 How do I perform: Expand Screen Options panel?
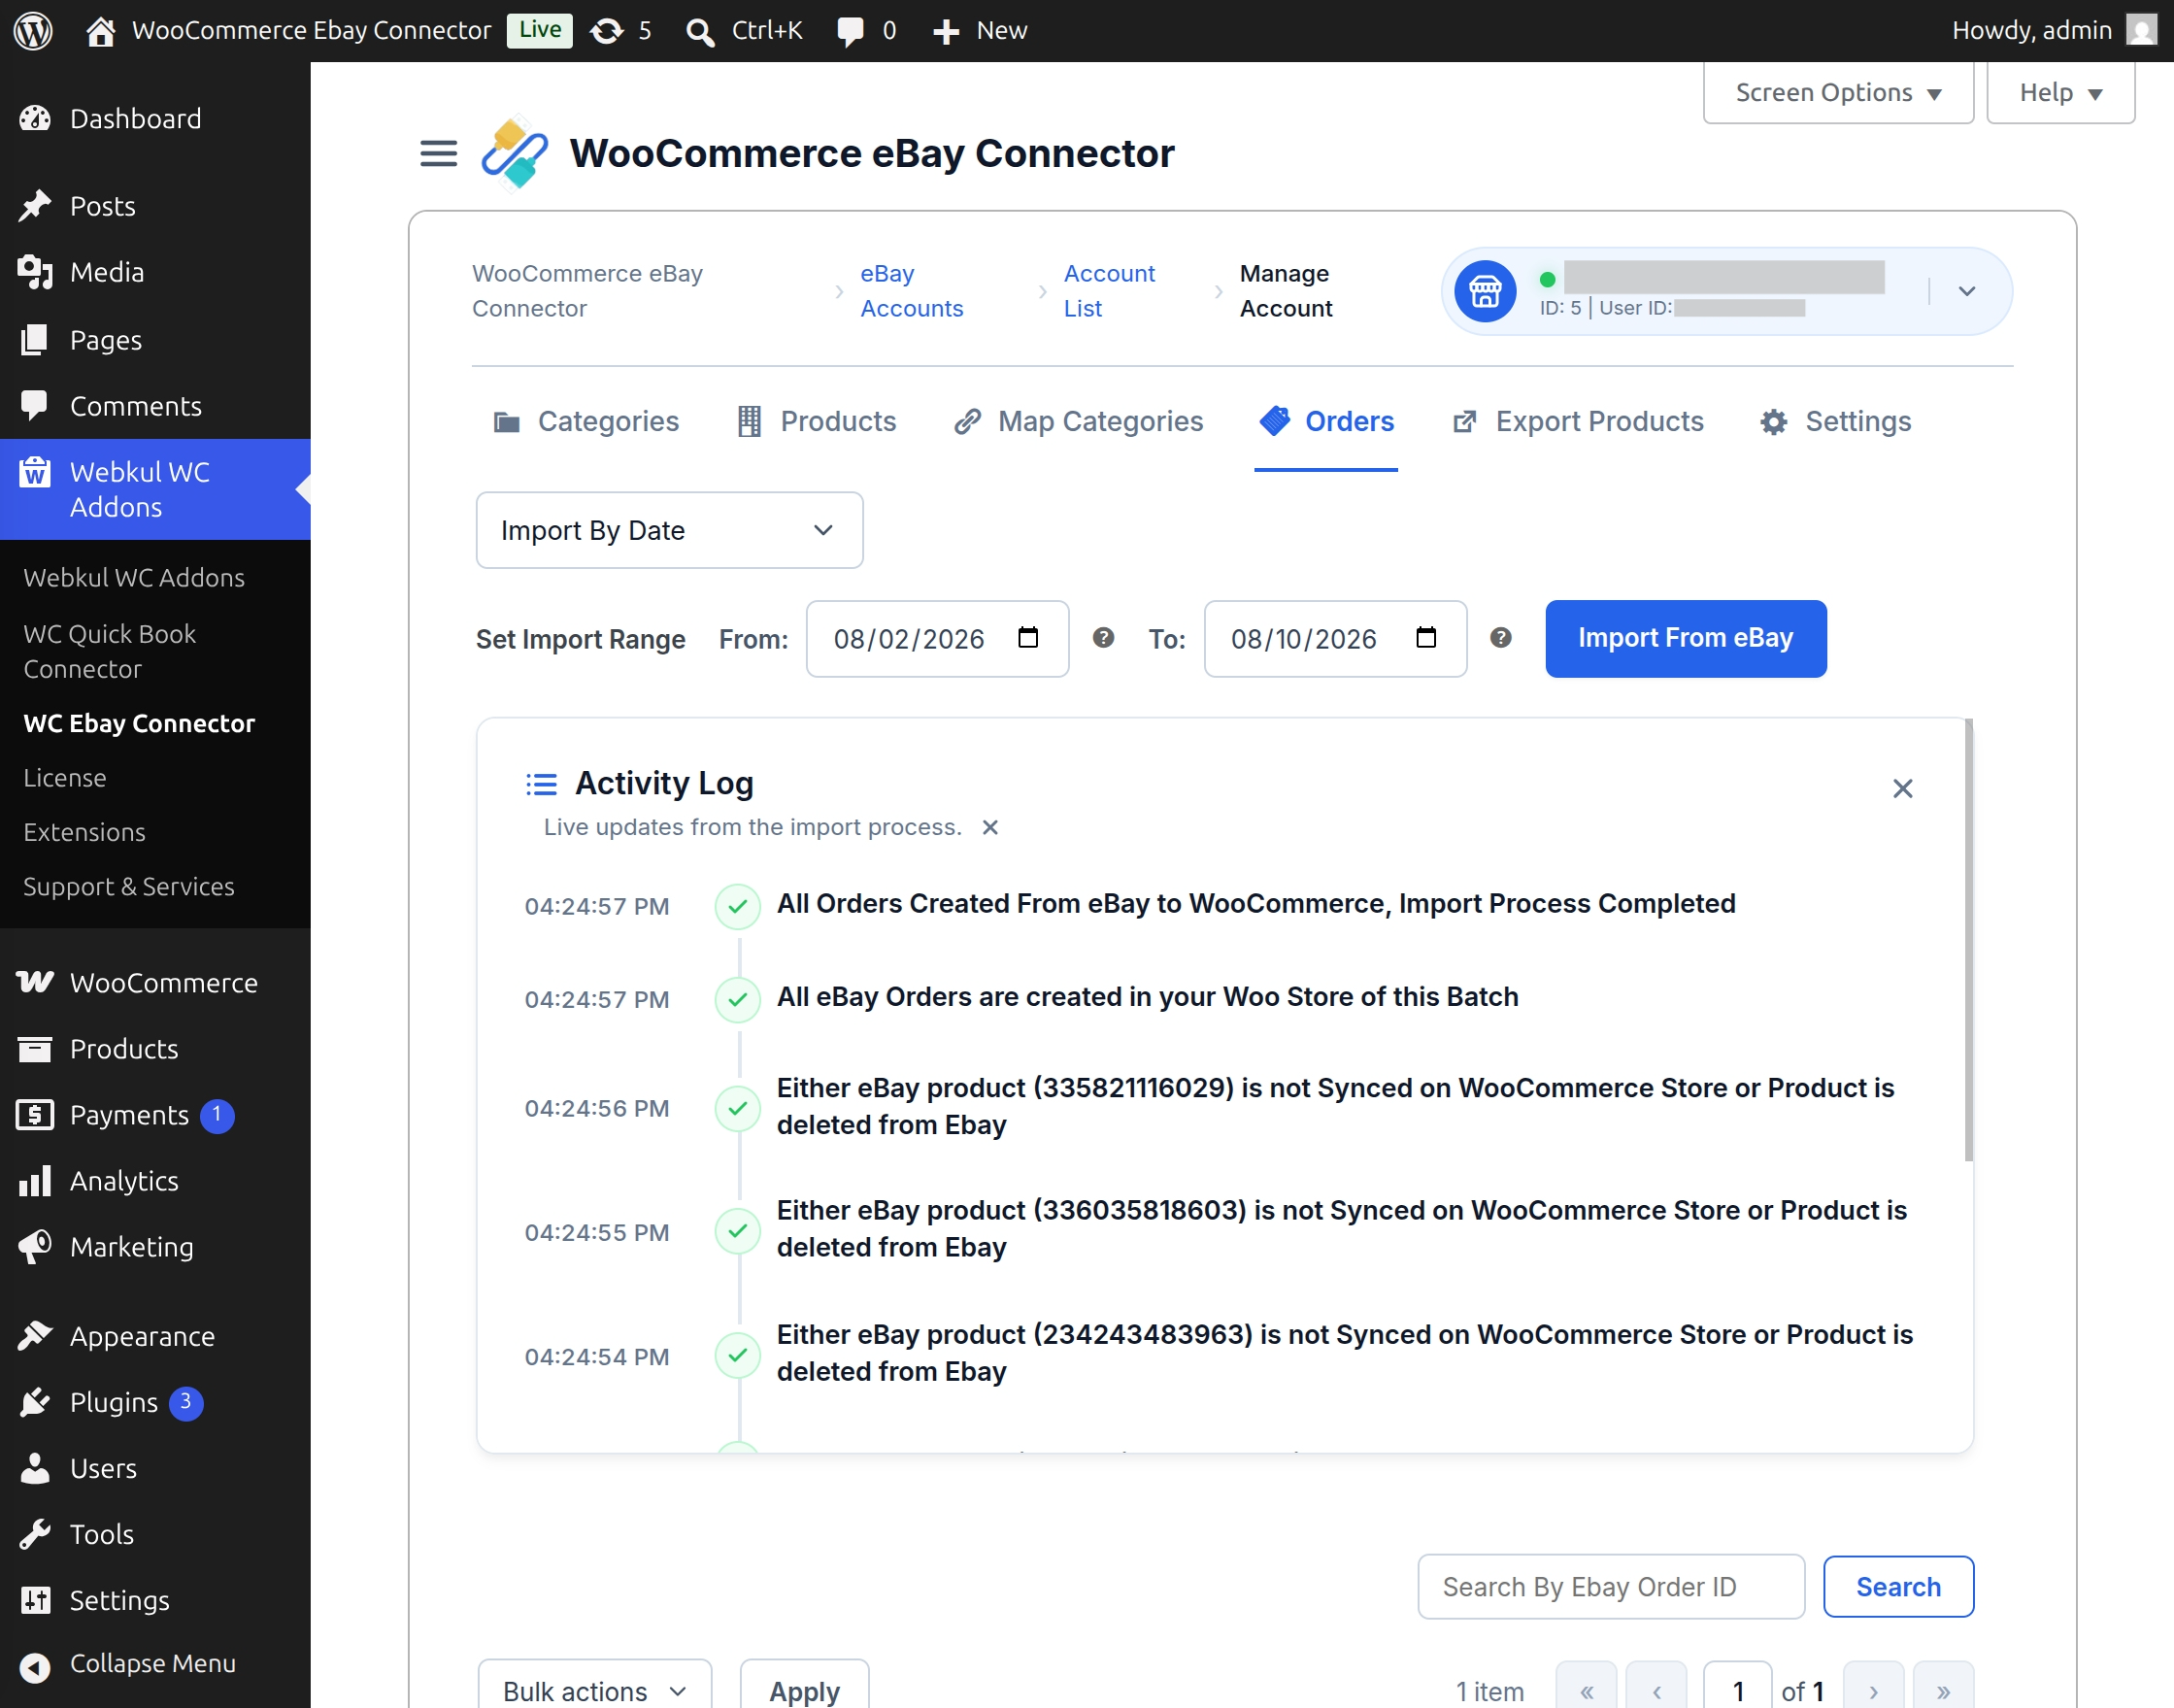point(1838,92)
